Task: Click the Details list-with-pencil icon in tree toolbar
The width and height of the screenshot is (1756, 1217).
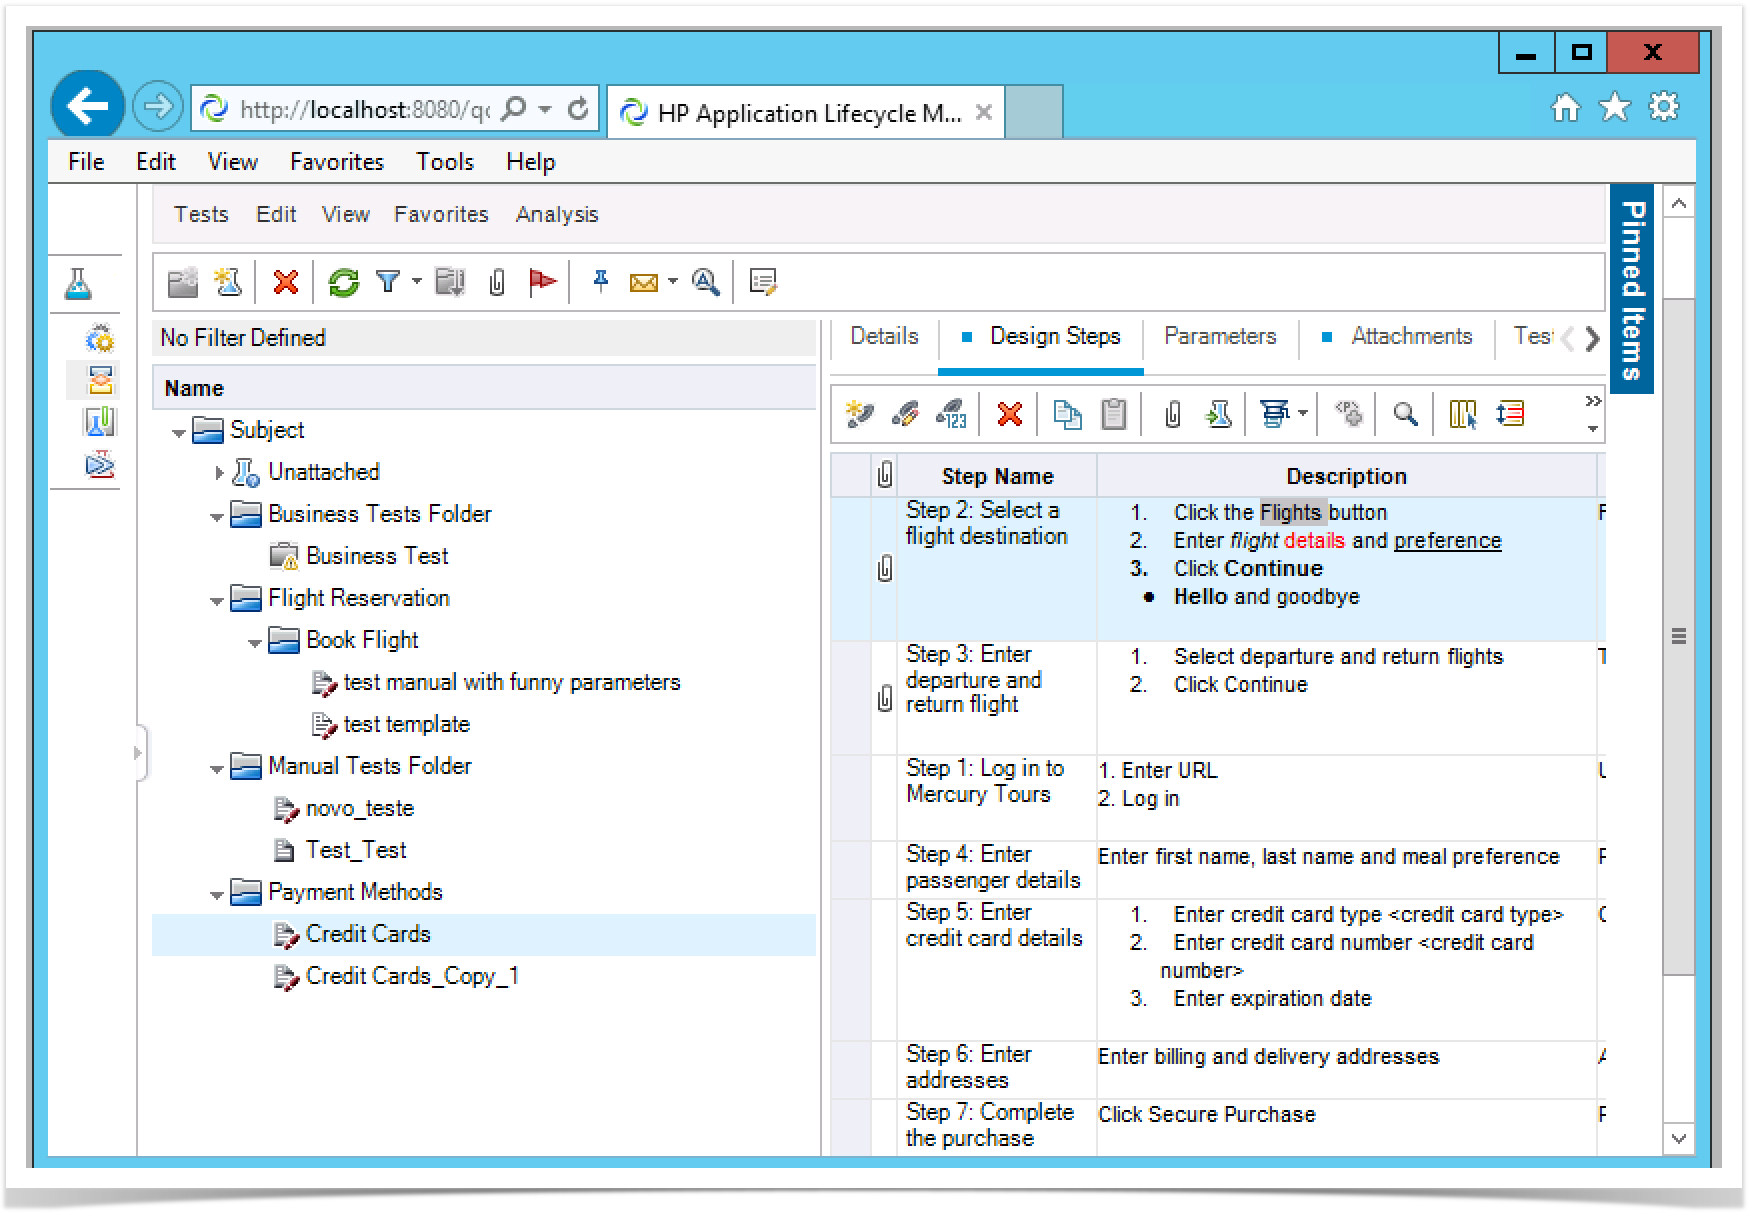Action: pos(763,283)
